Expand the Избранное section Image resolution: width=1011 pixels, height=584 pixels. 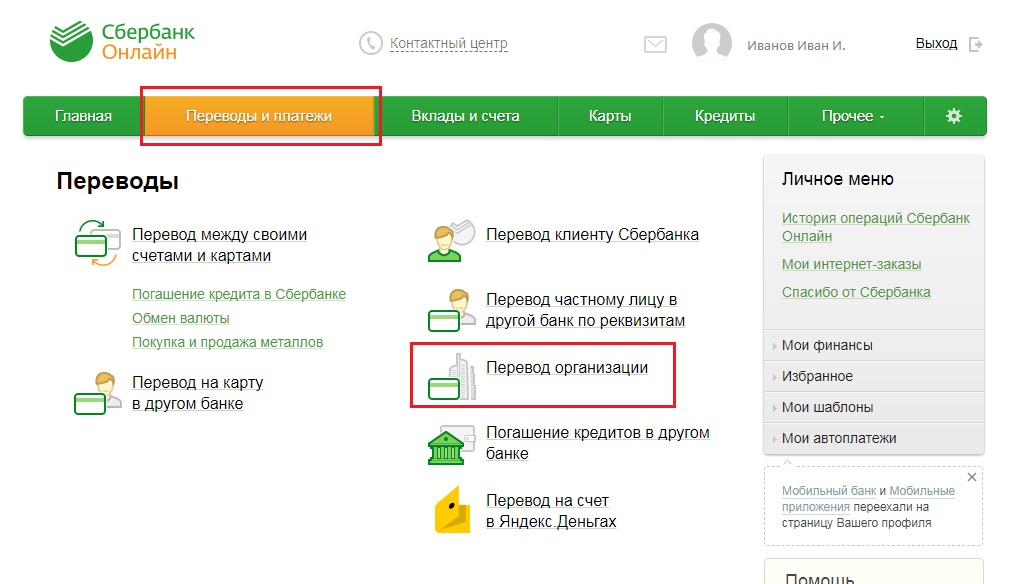pos(874,376)
